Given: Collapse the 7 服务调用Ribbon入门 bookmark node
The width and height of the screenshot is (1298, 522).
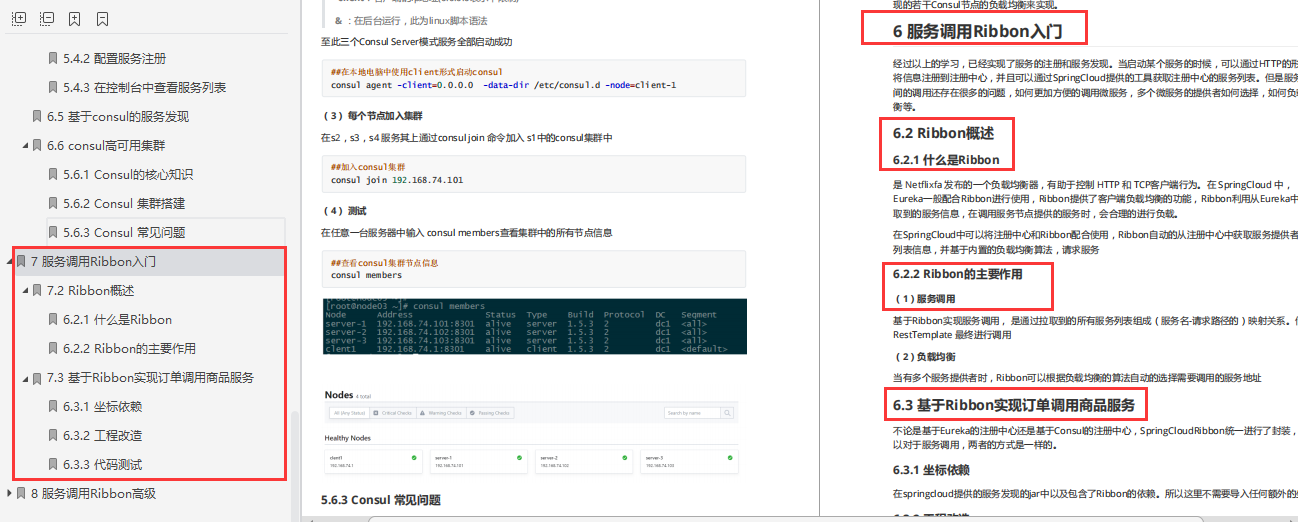Looking at the screenshot, I should pyautogui.click(x=9, y=262).
